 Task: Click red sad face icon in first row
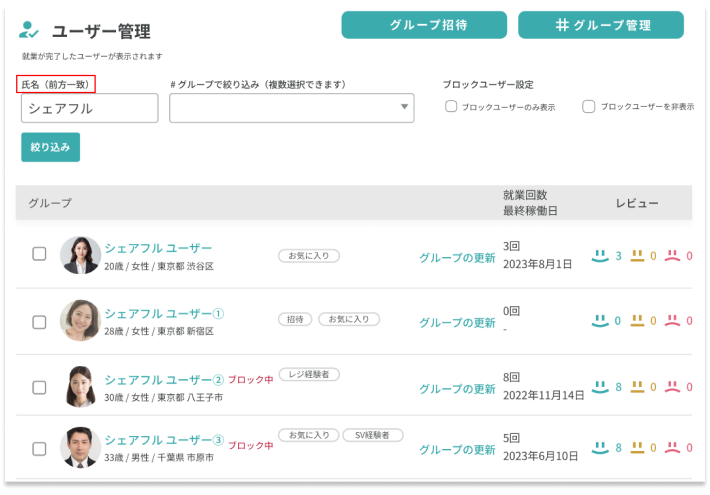(672, 256)
